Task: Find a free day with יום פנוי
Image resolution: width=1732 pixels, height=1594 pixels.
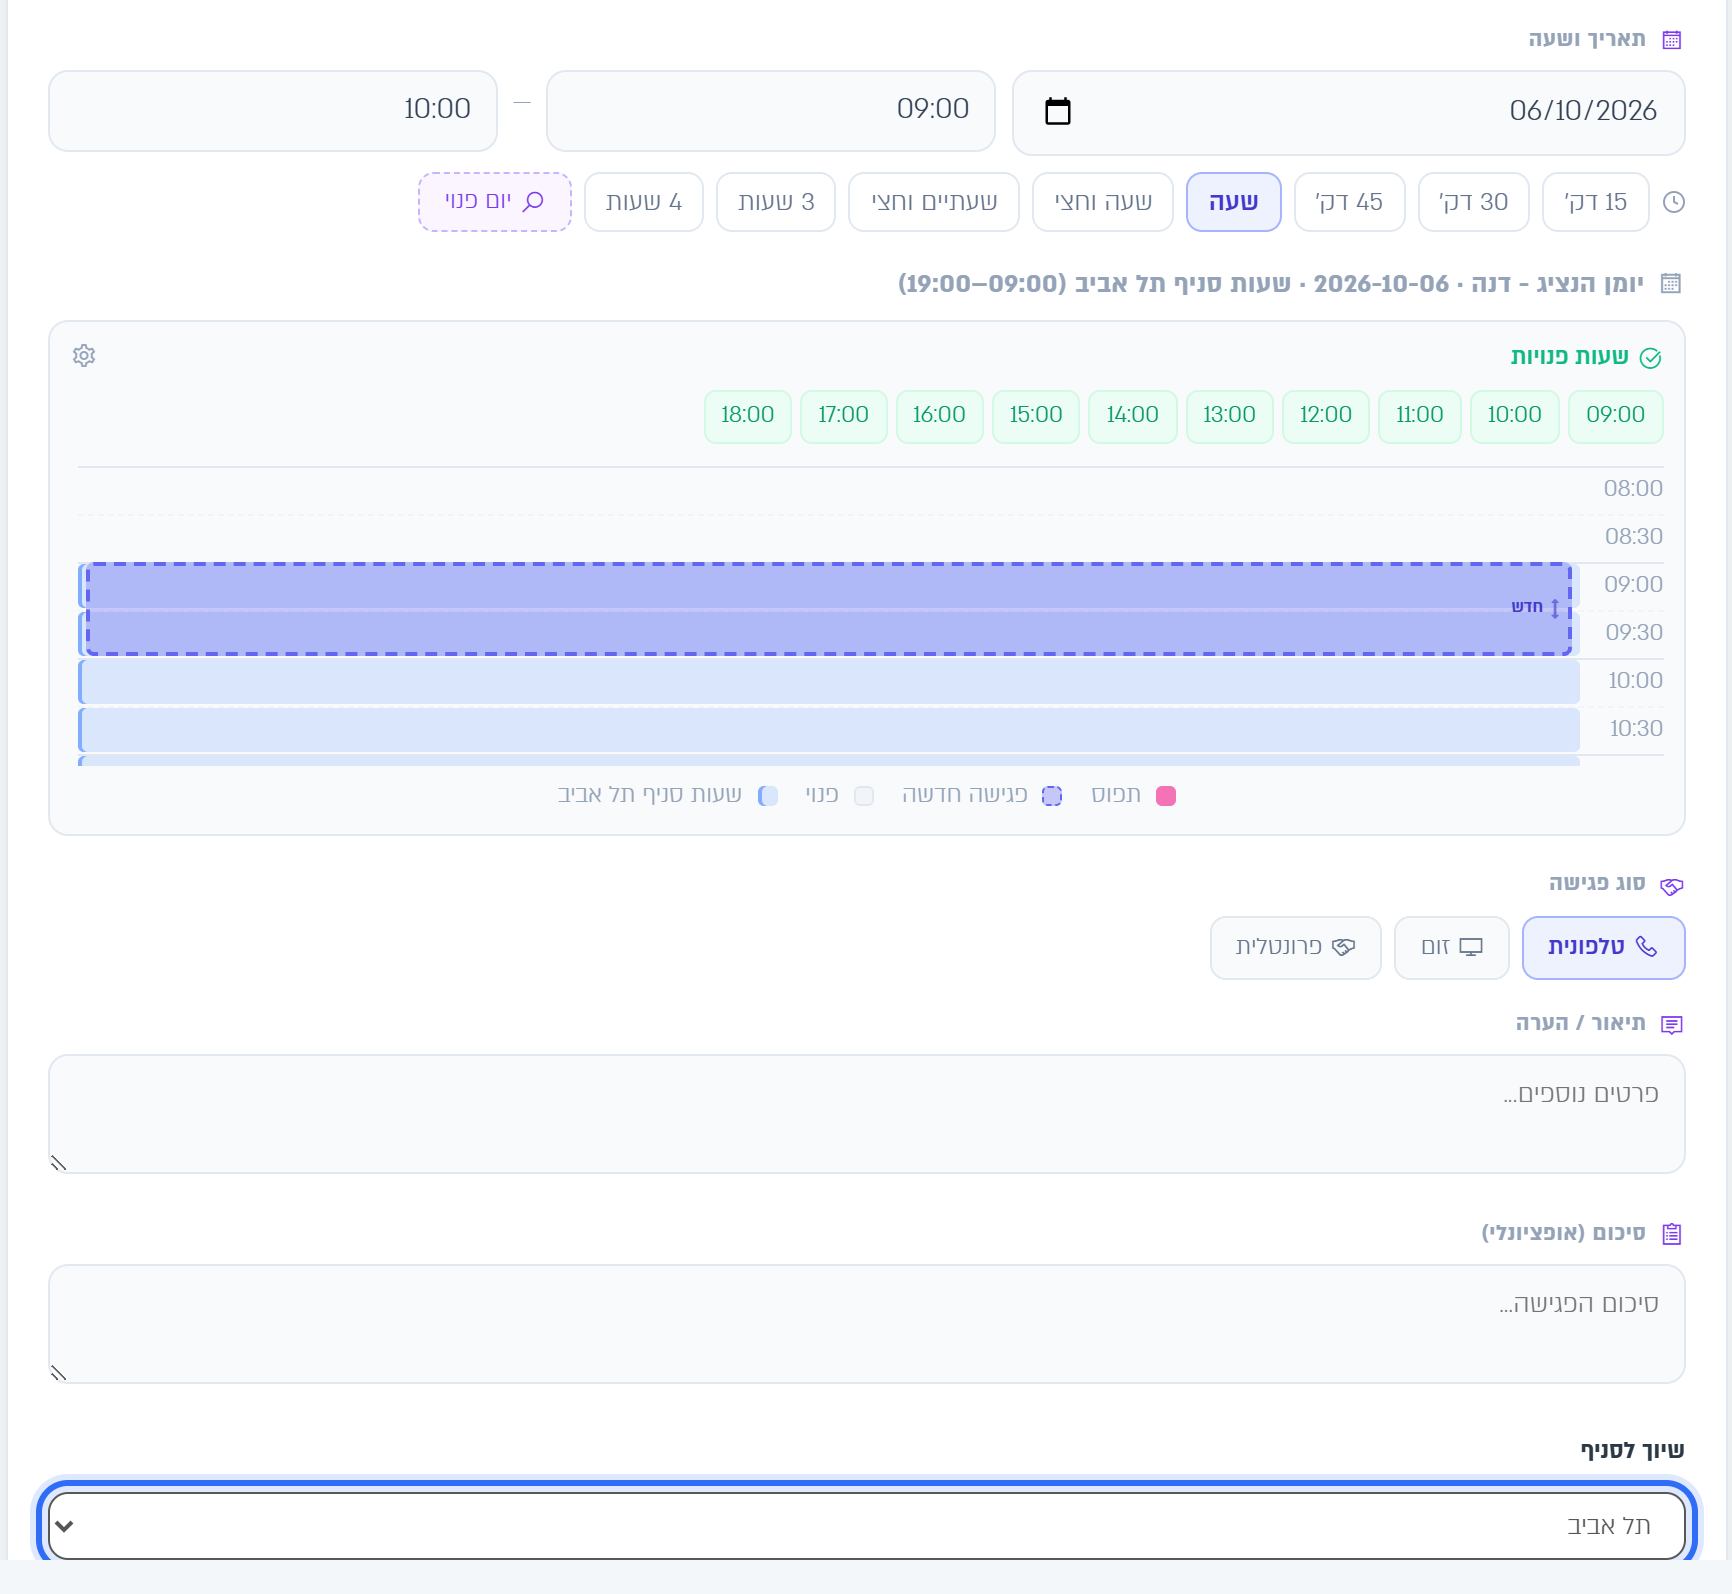Action: coord(495,202)
